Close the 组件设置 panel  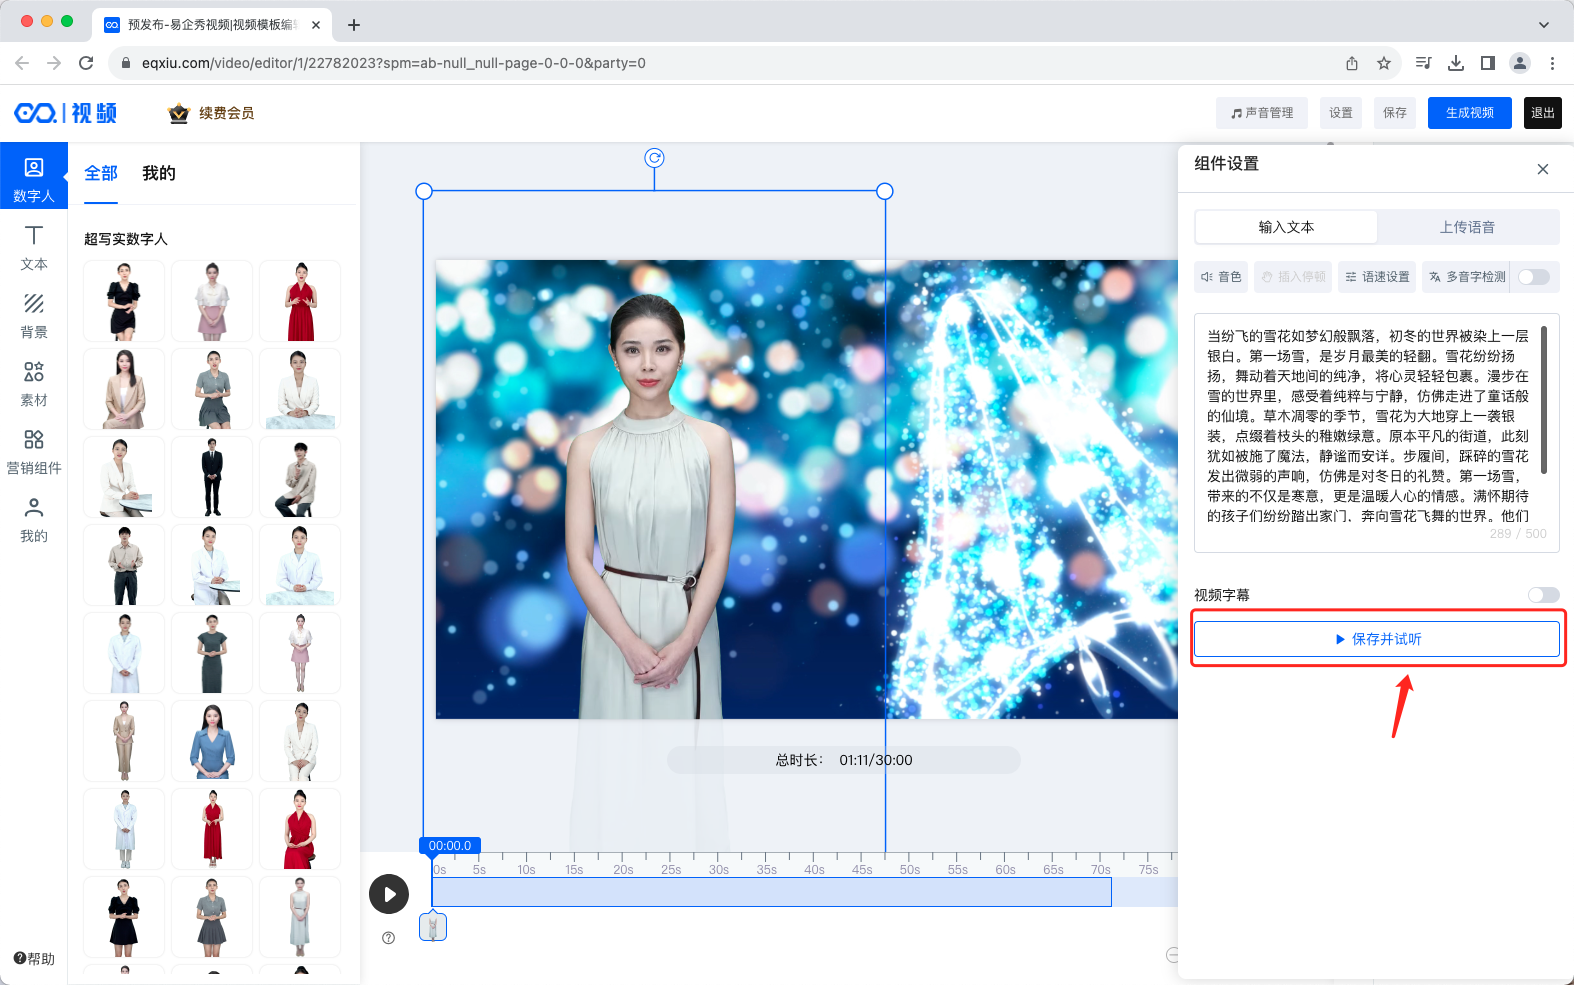click(1543, 169)
